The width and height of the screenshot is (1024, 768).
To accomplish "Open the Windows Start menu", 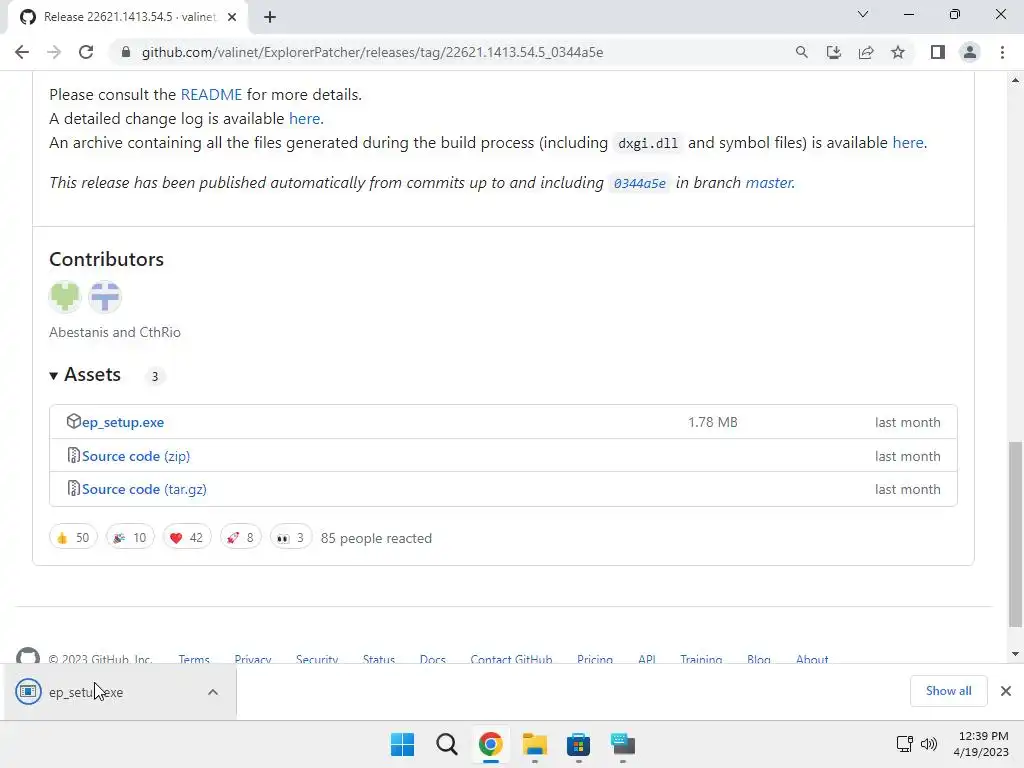I will click(x=402, y=744).
